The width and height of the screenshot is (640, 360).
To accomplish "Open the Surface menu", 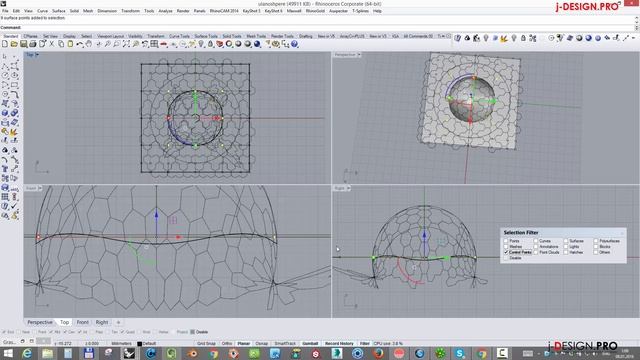I will tap(58, 11).
